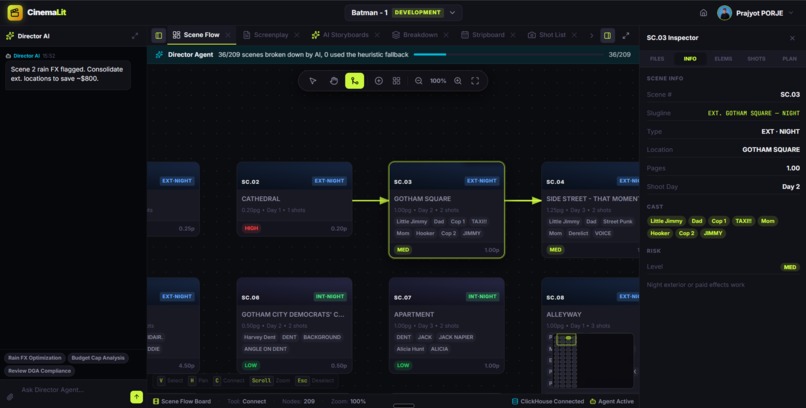Click the fit-to-screen icon
Screen dimensions: 806x408
475,81
